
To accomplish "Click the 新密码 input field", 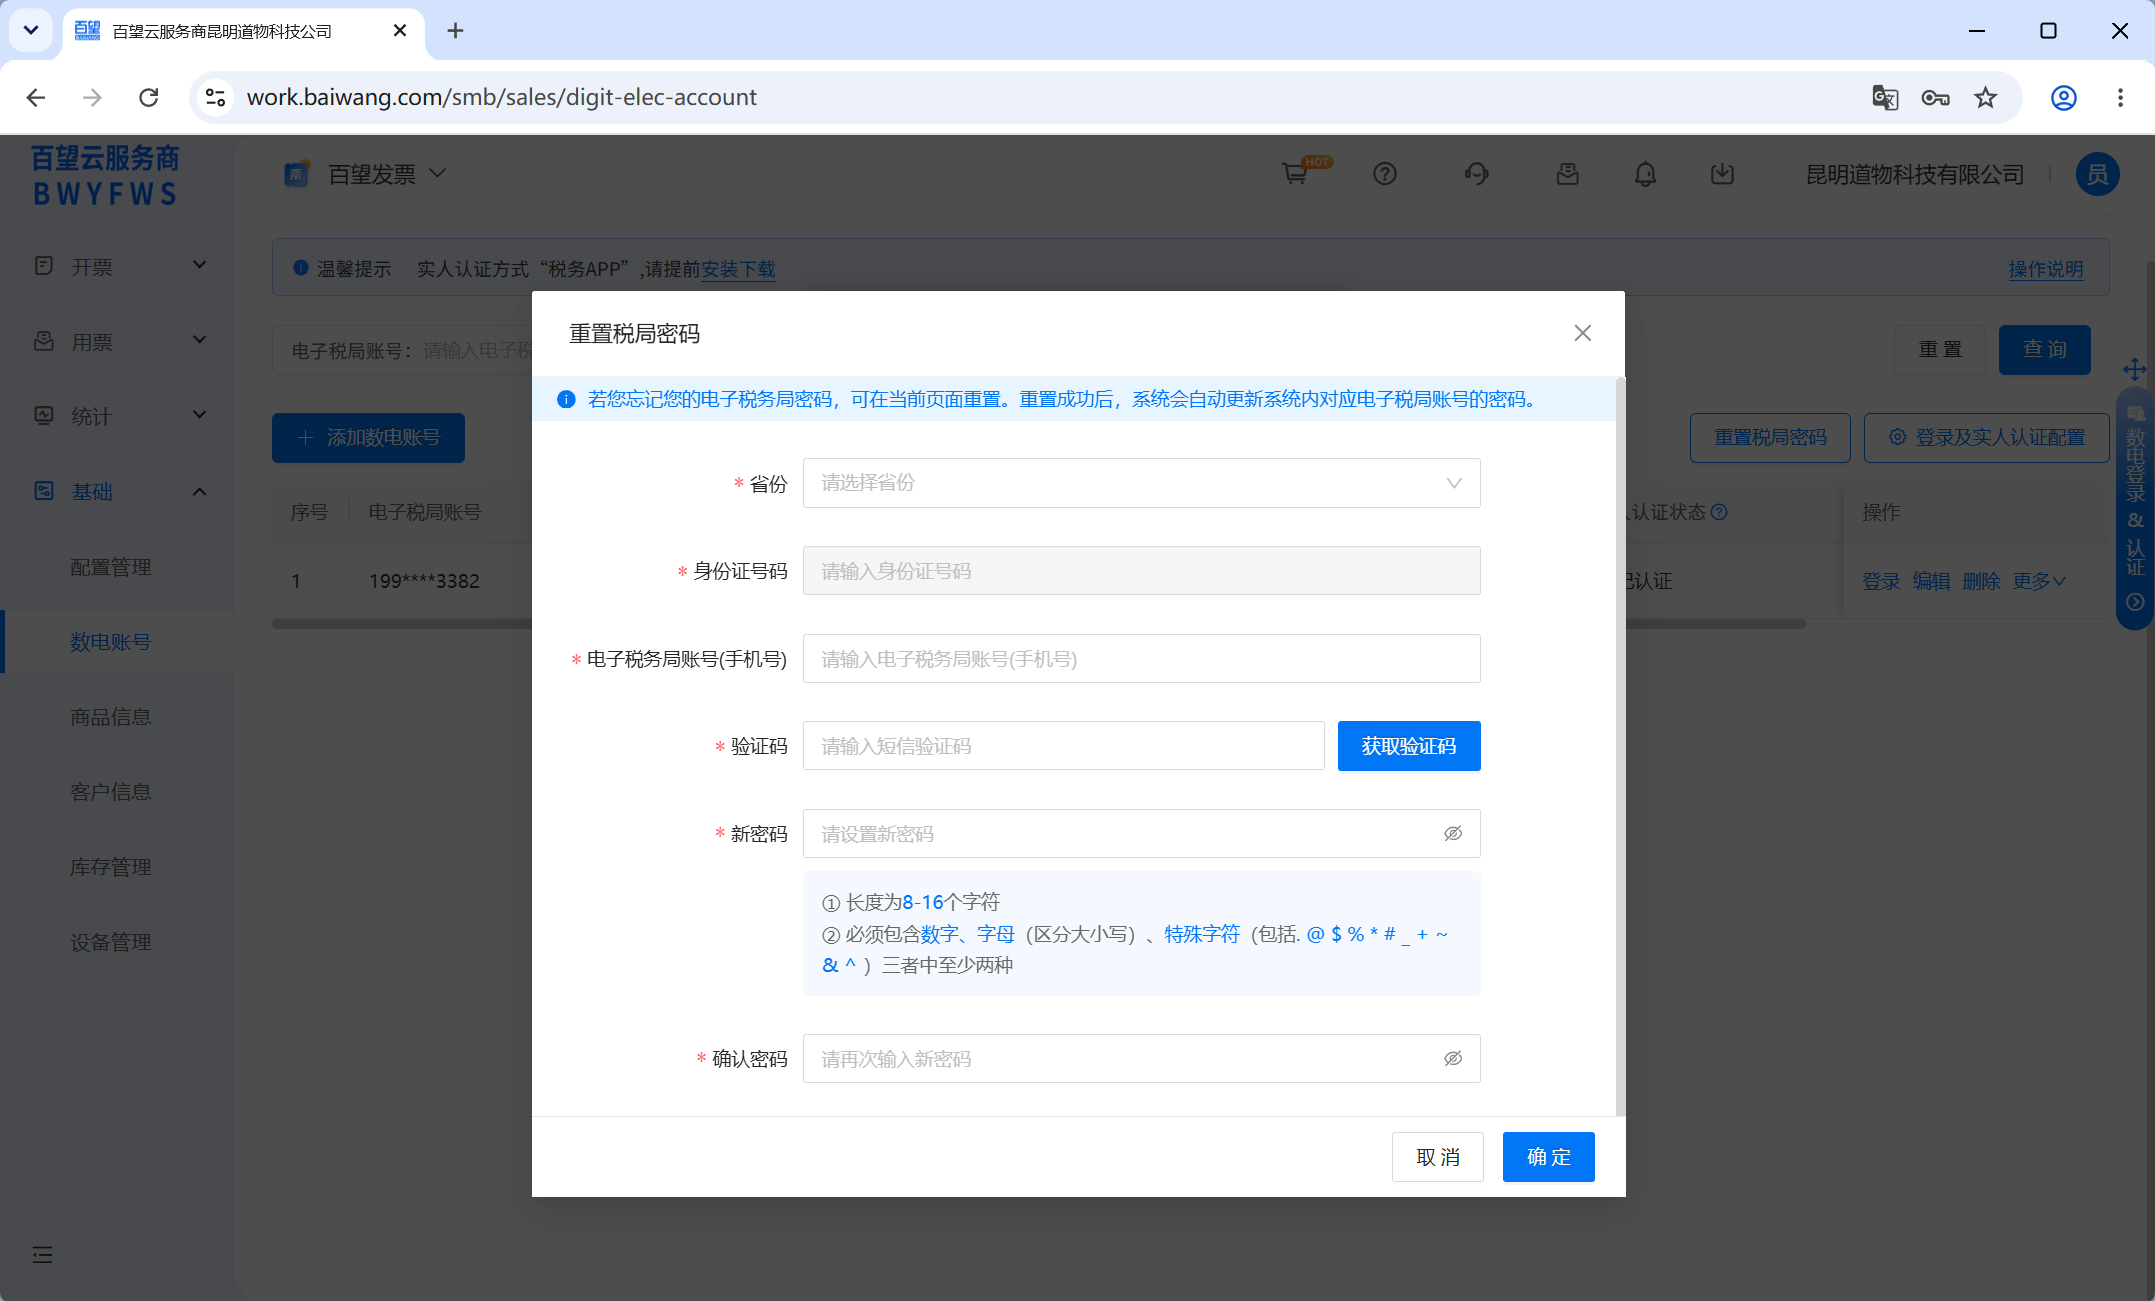I will [1141, 834].
